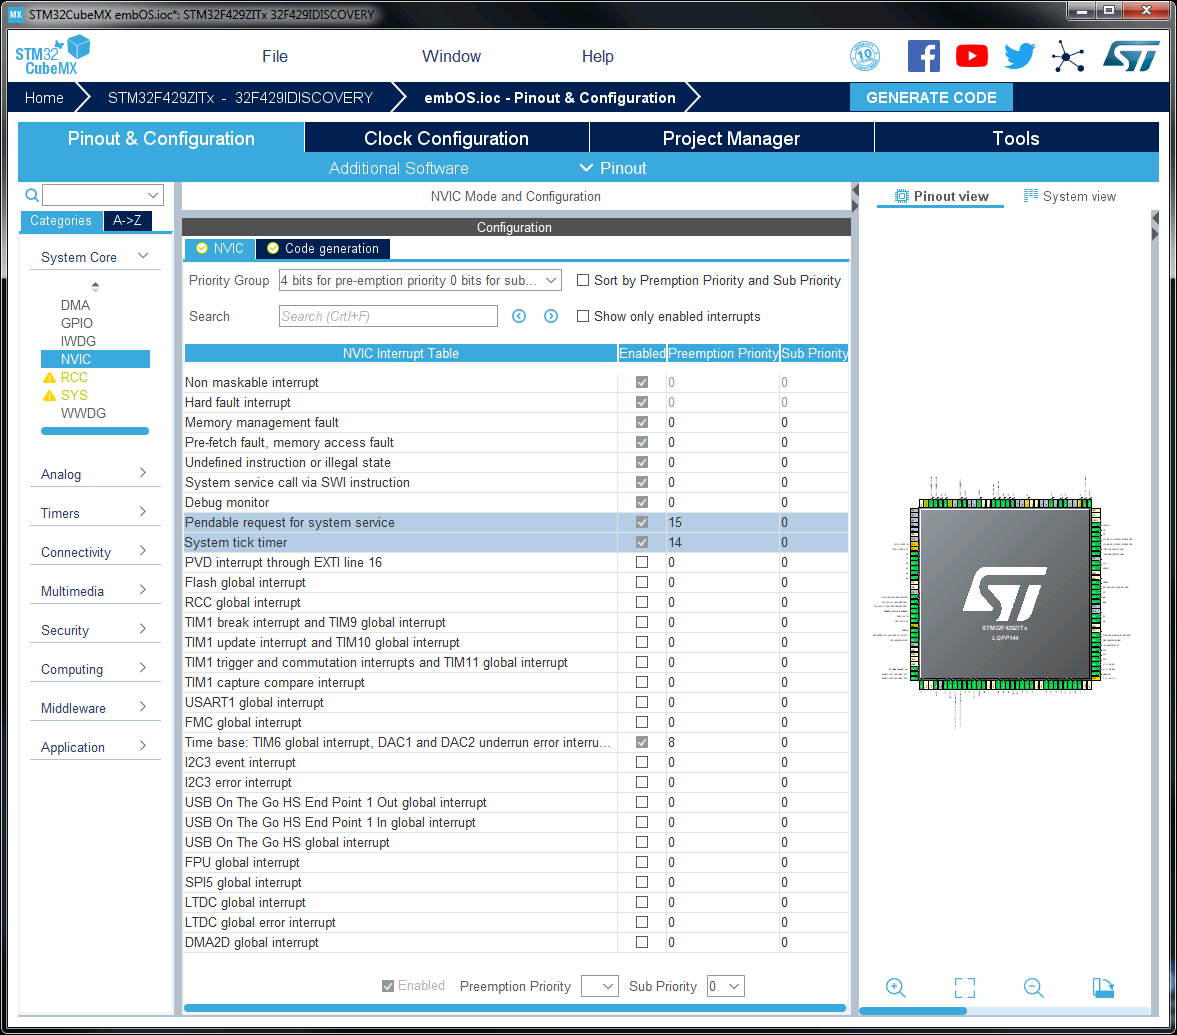
Task: Toggle Show only enabled interrupts
Action: [x=583, y=317]
